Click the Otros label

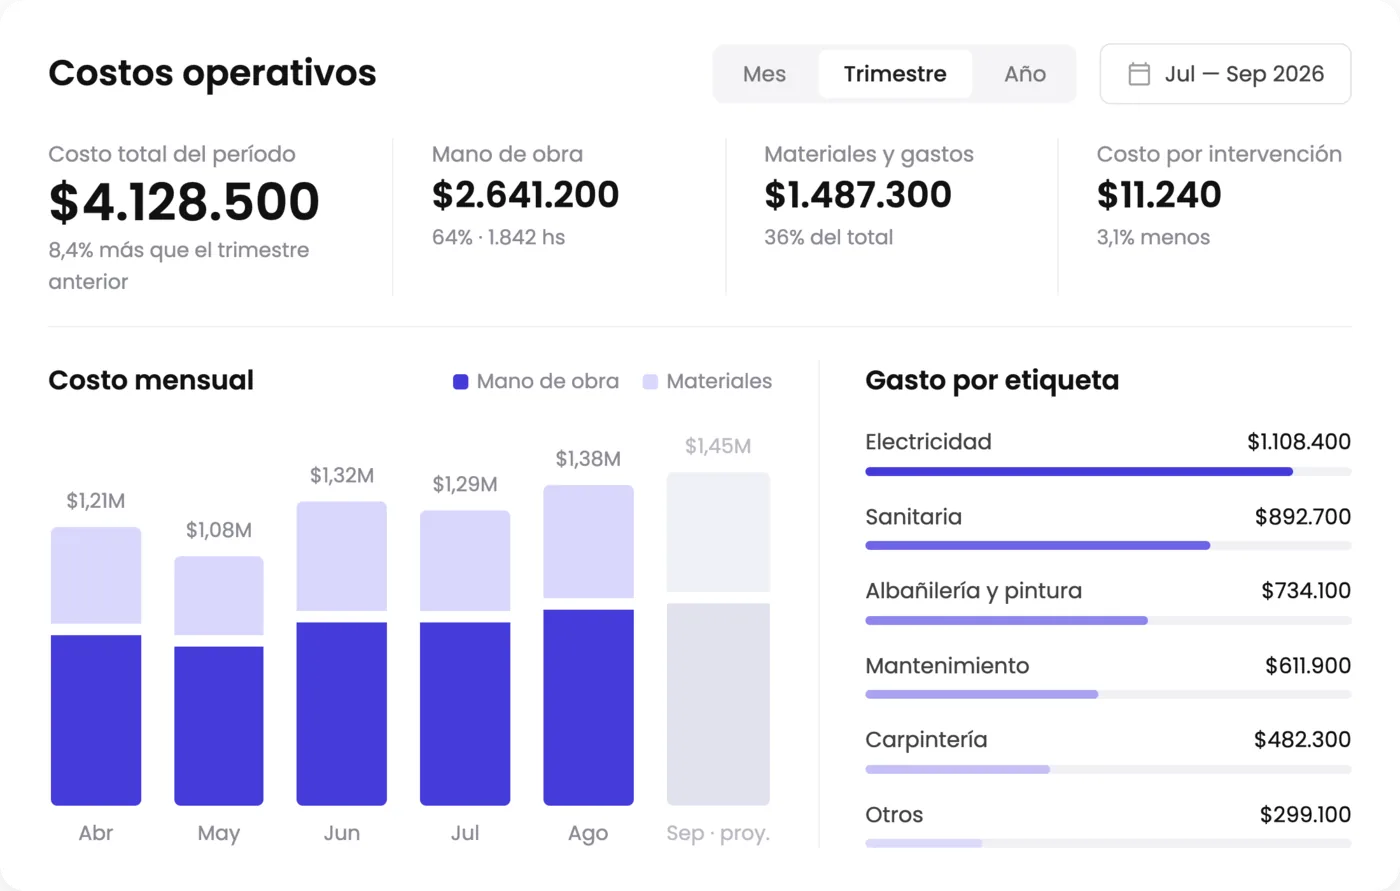click(894, 815)
